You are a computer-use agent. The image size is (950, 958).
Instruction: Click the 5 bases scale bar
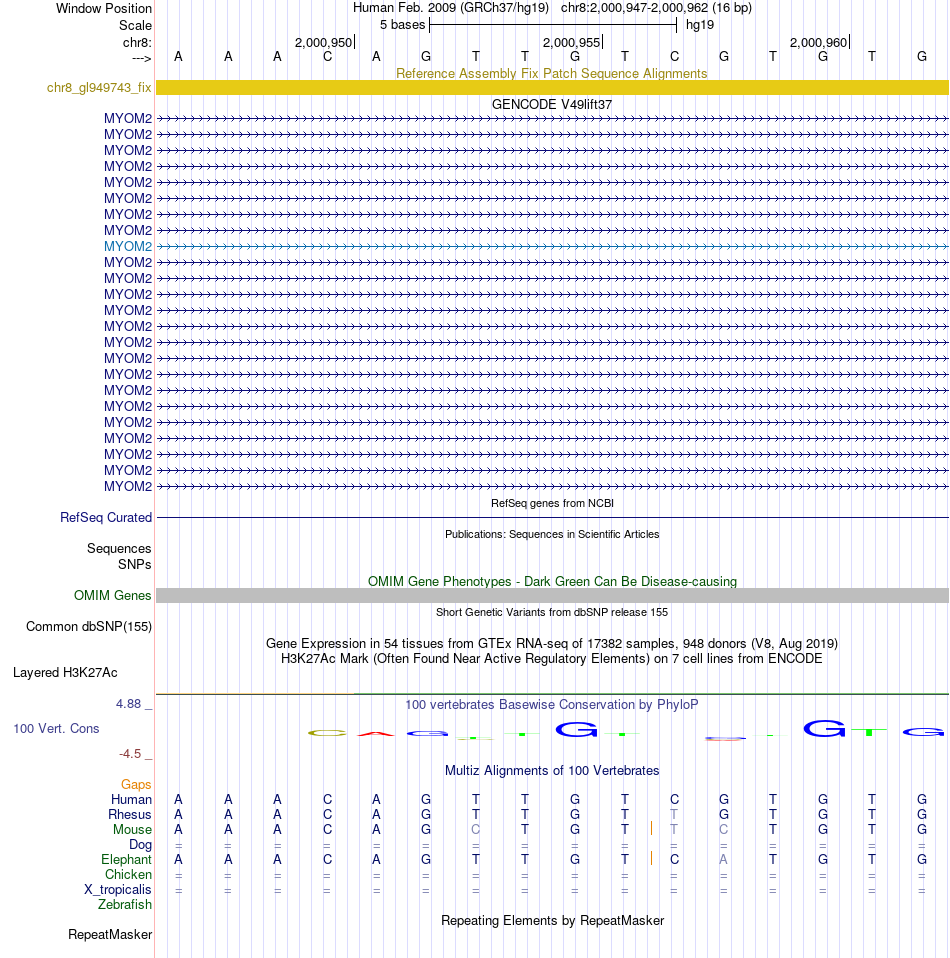(553, 25)
